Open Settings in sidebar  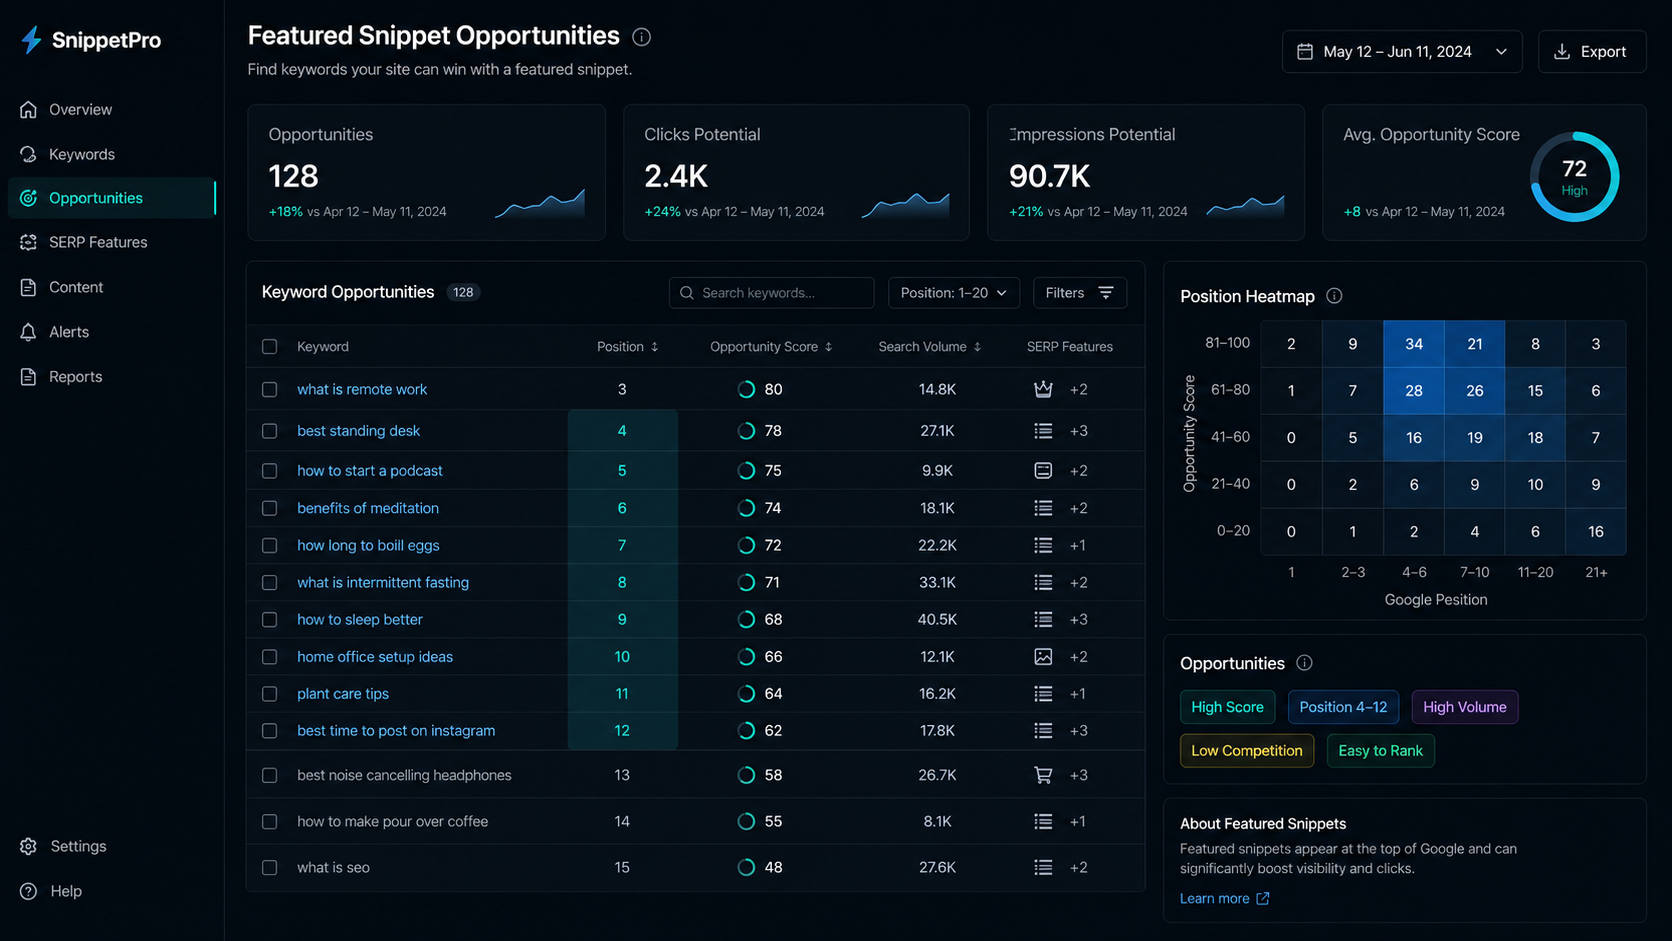pos(111,846)
